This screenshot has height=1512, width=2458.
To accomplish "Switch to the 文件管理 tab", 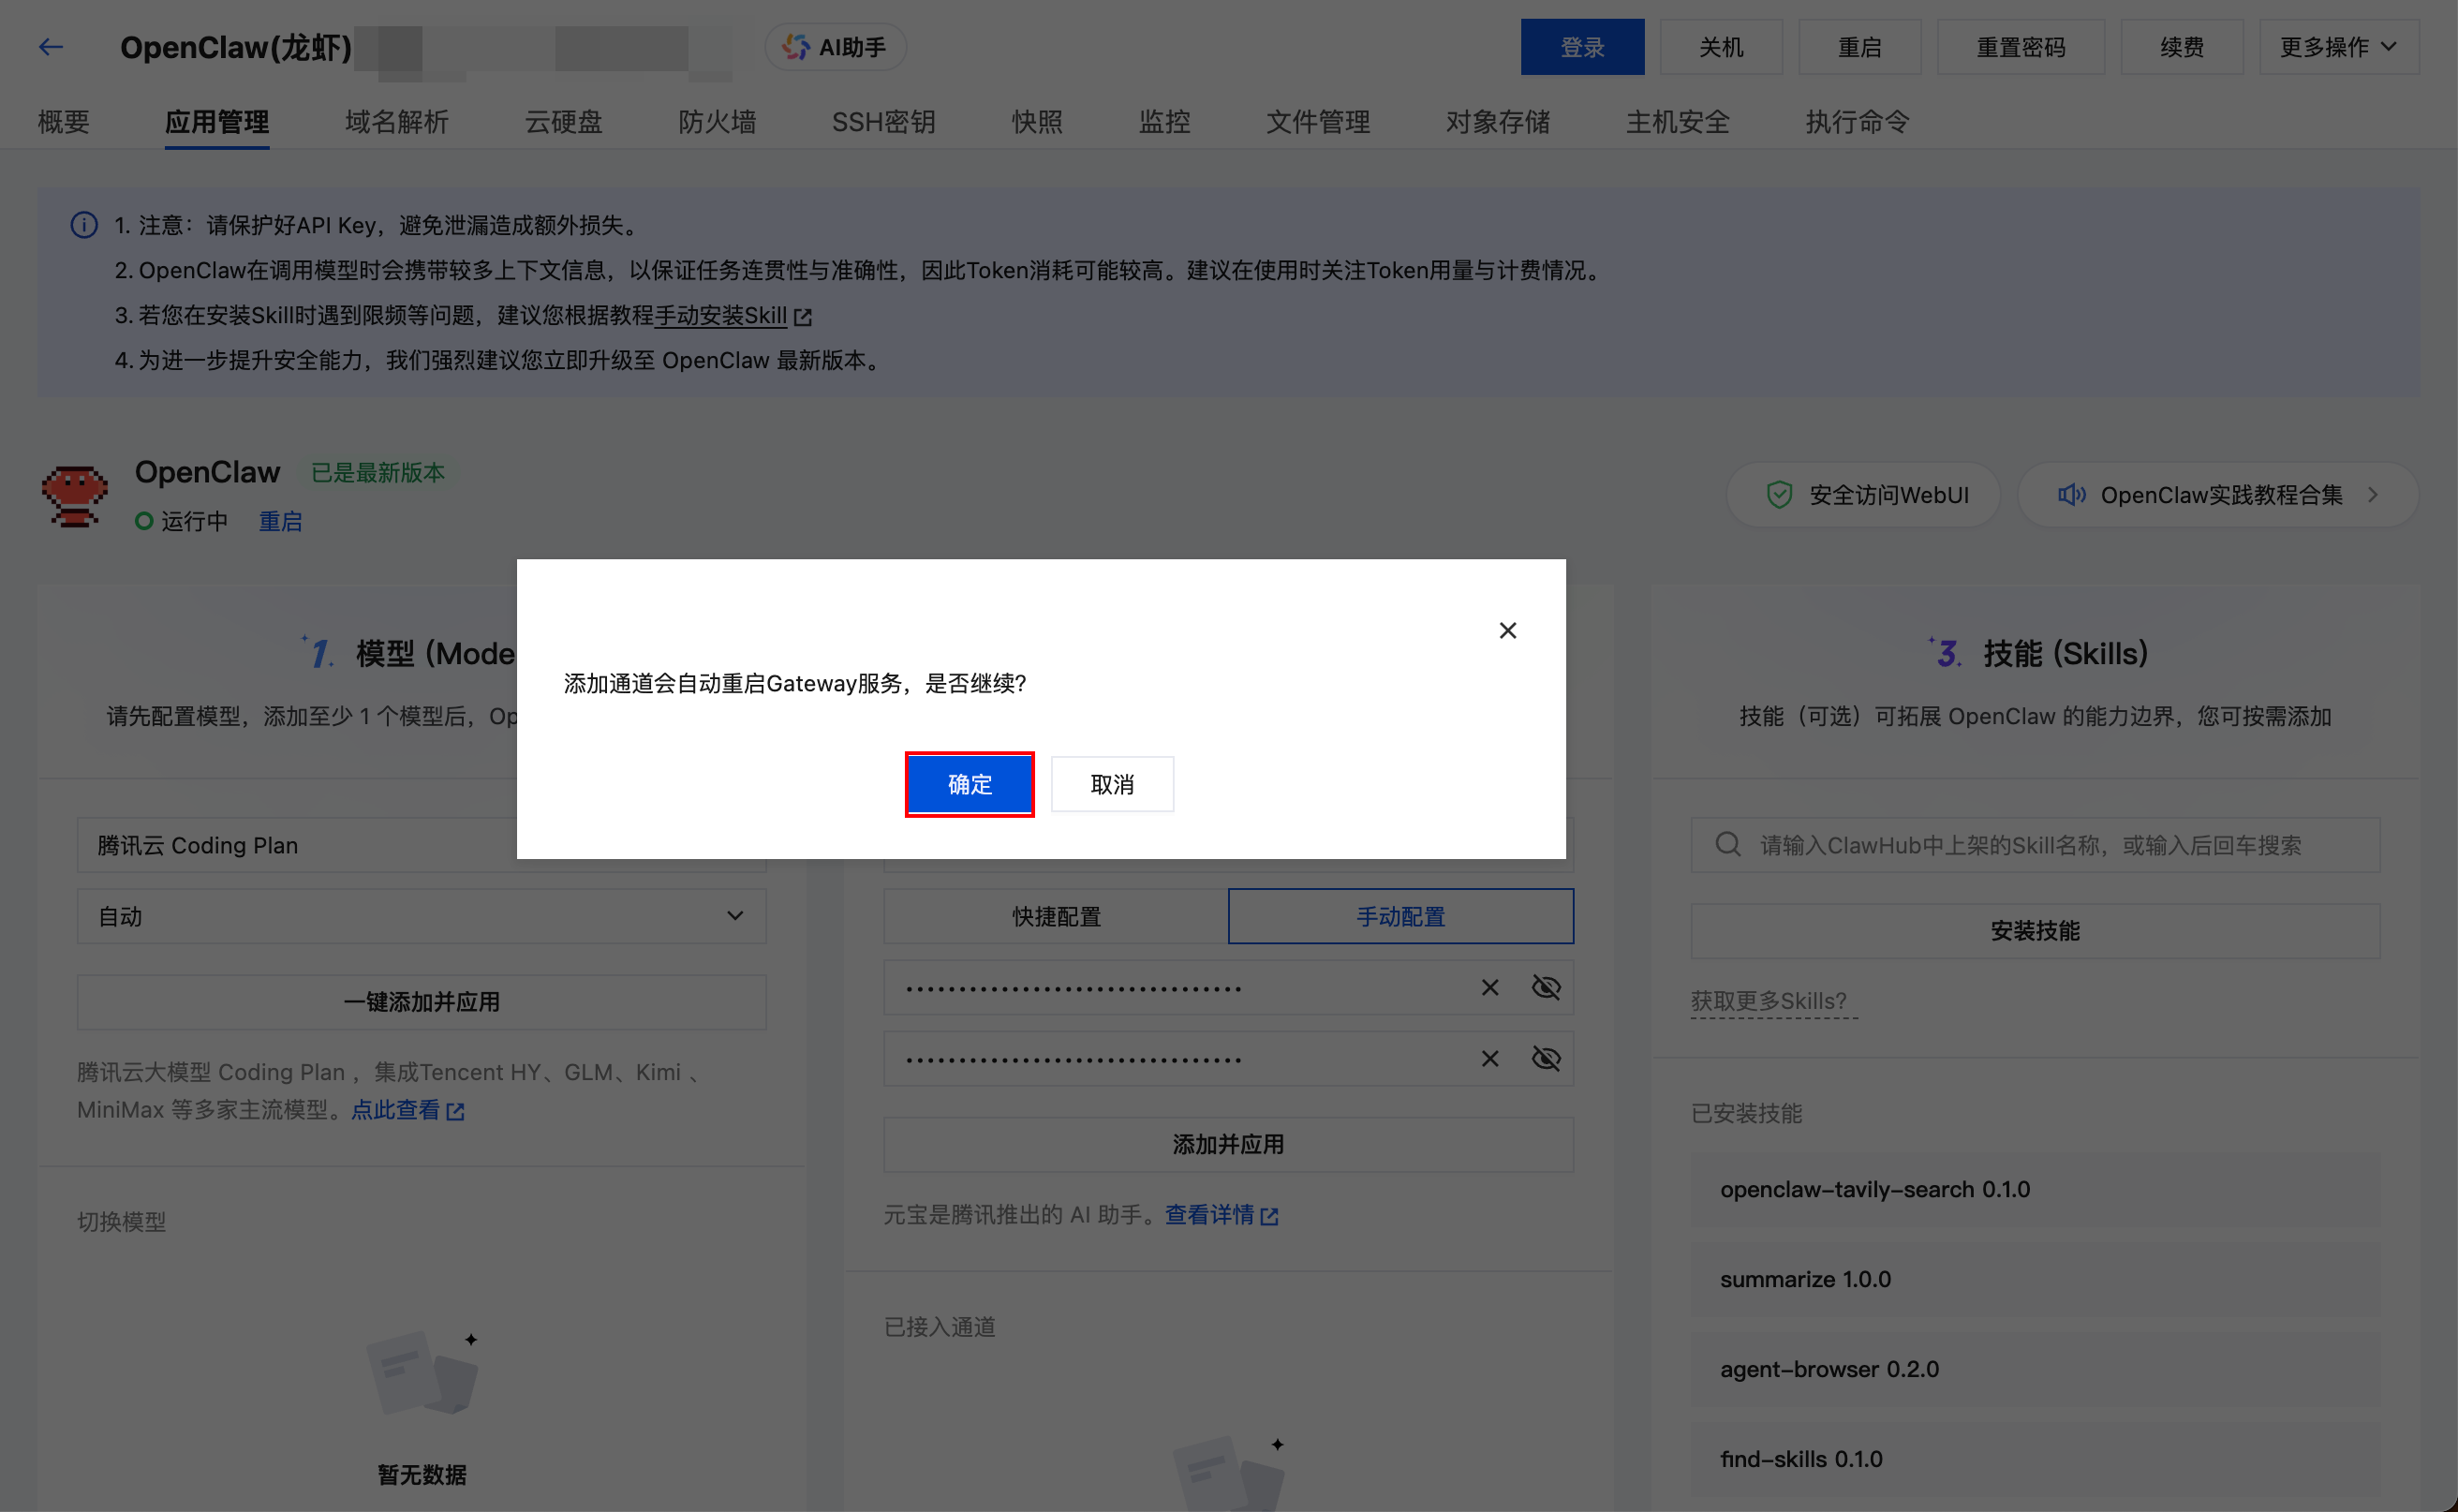I will [x=1317, y=121].
